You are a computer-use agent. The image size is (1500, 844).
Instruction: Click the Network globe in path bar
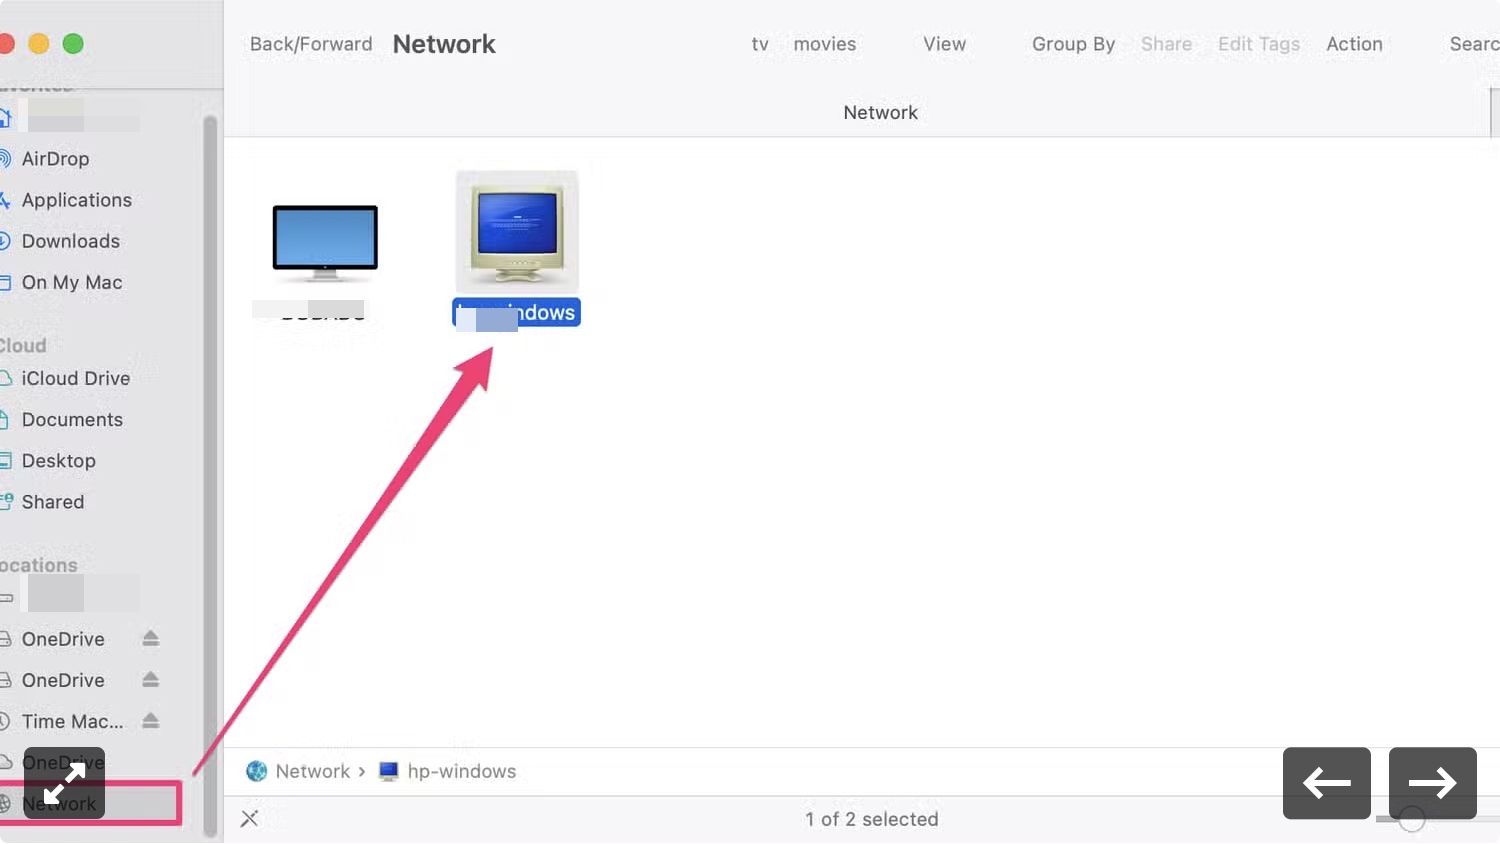click(x=257, y=771)
